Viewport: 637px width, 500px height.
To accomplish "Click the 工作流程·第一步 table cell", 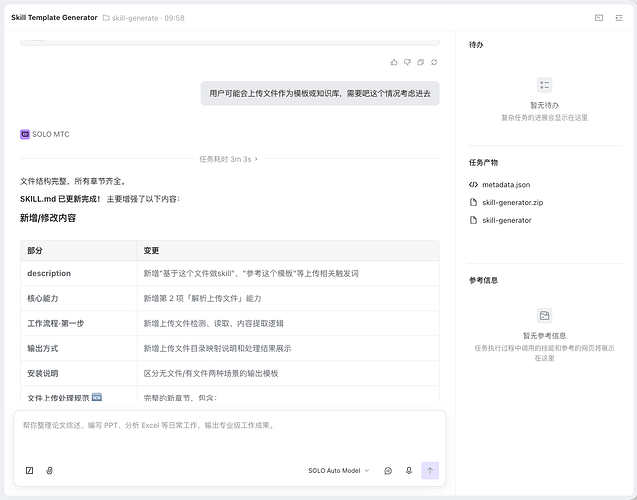I will coord(78,323).
